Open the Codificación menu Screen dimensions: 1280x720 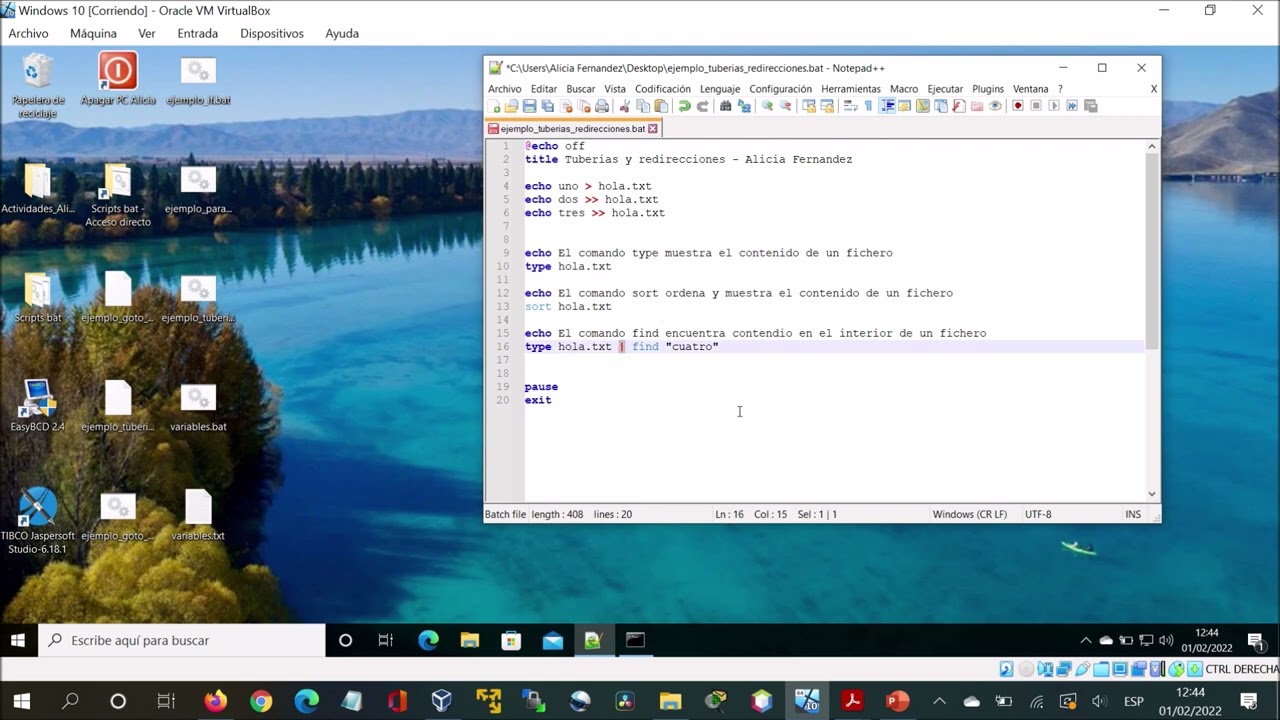pos(664,89)
